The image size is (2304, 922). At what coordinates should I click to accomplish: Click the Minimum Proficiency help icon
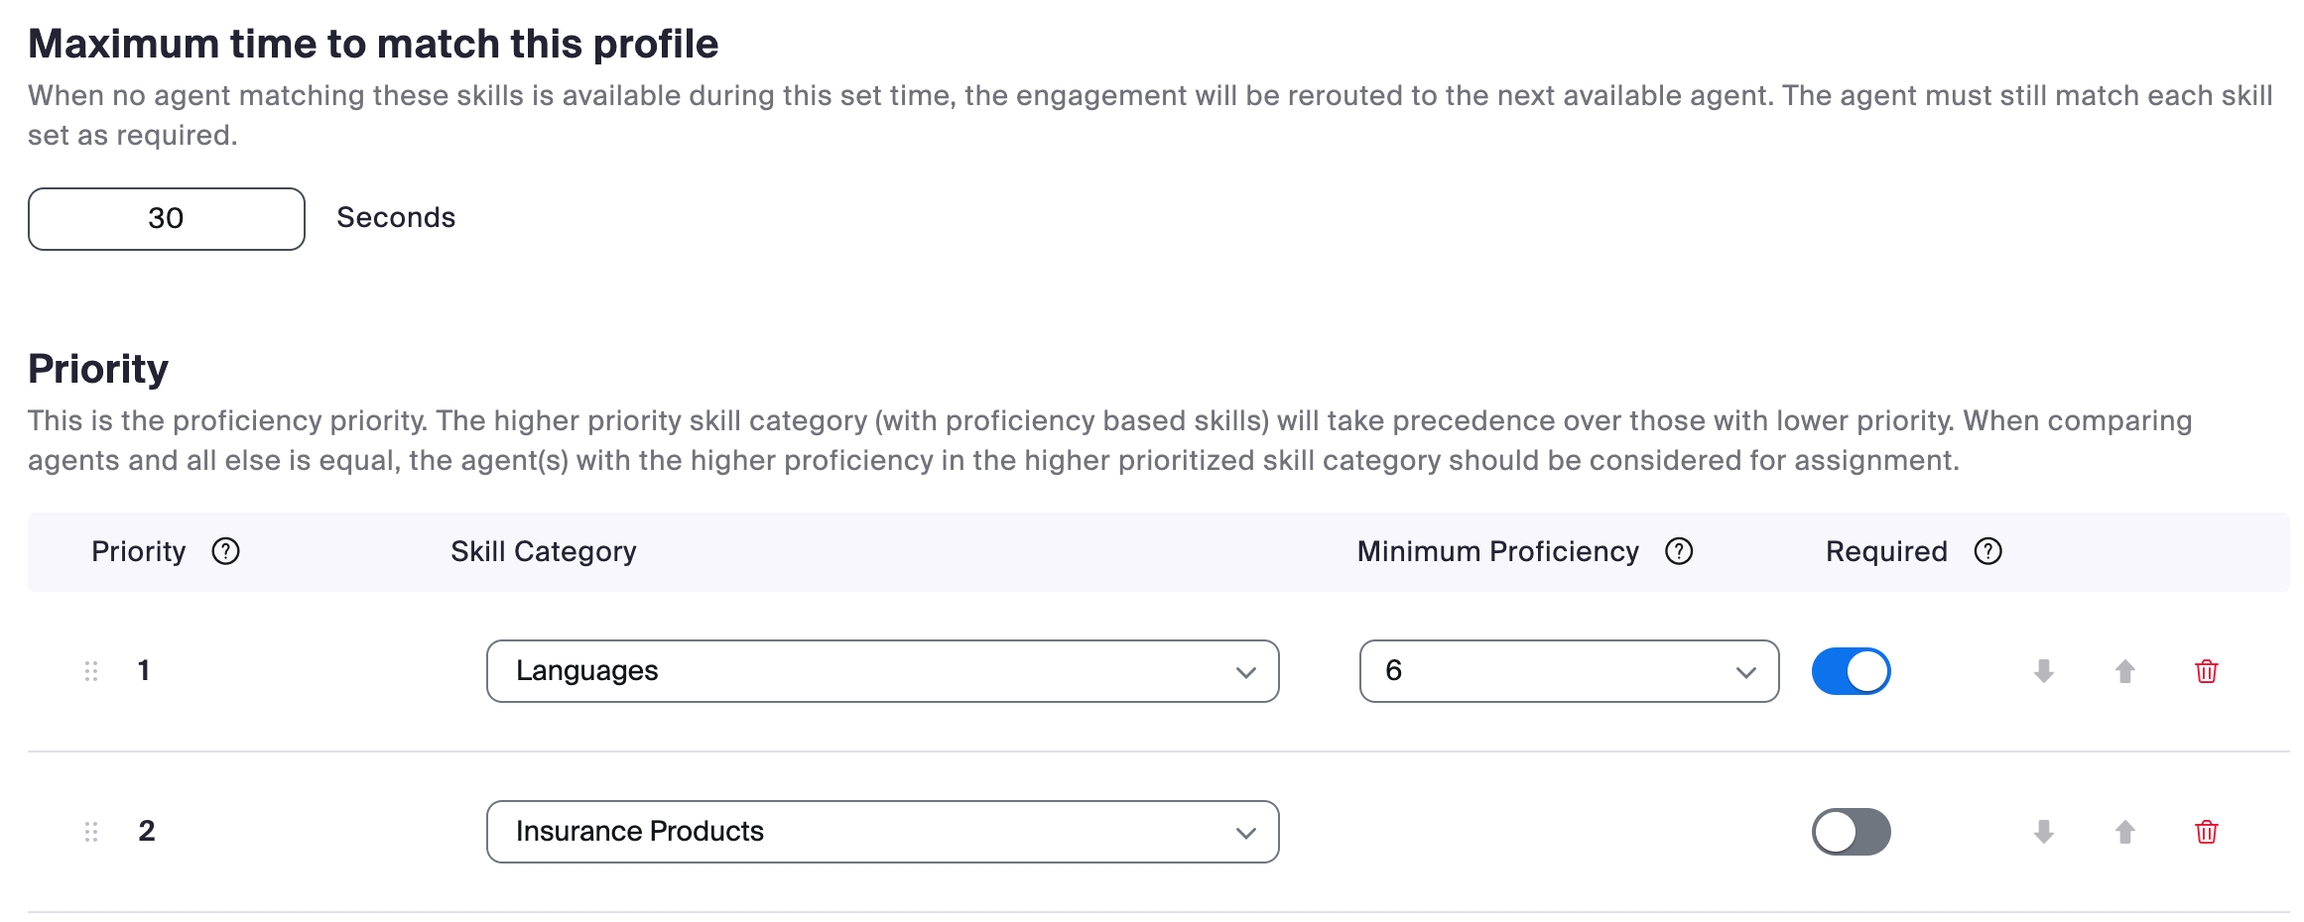[x=1679, y=551]
